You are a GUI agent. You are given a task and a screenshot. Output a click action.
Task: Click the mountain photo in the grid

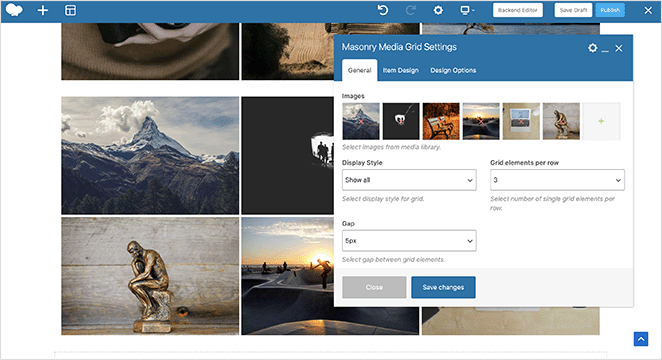click(150, 155)
